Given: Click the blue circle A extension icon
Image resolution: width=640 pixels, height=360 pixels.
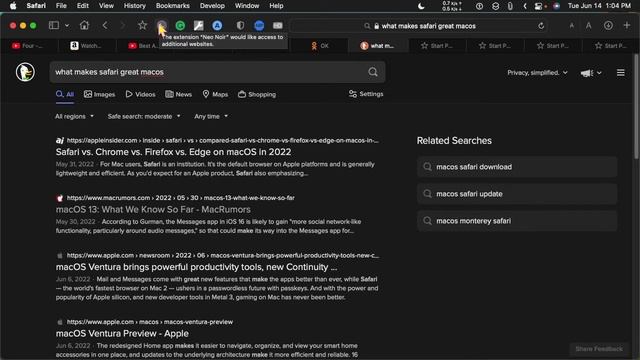Looking at the screenshot, I should coord(217,25).
